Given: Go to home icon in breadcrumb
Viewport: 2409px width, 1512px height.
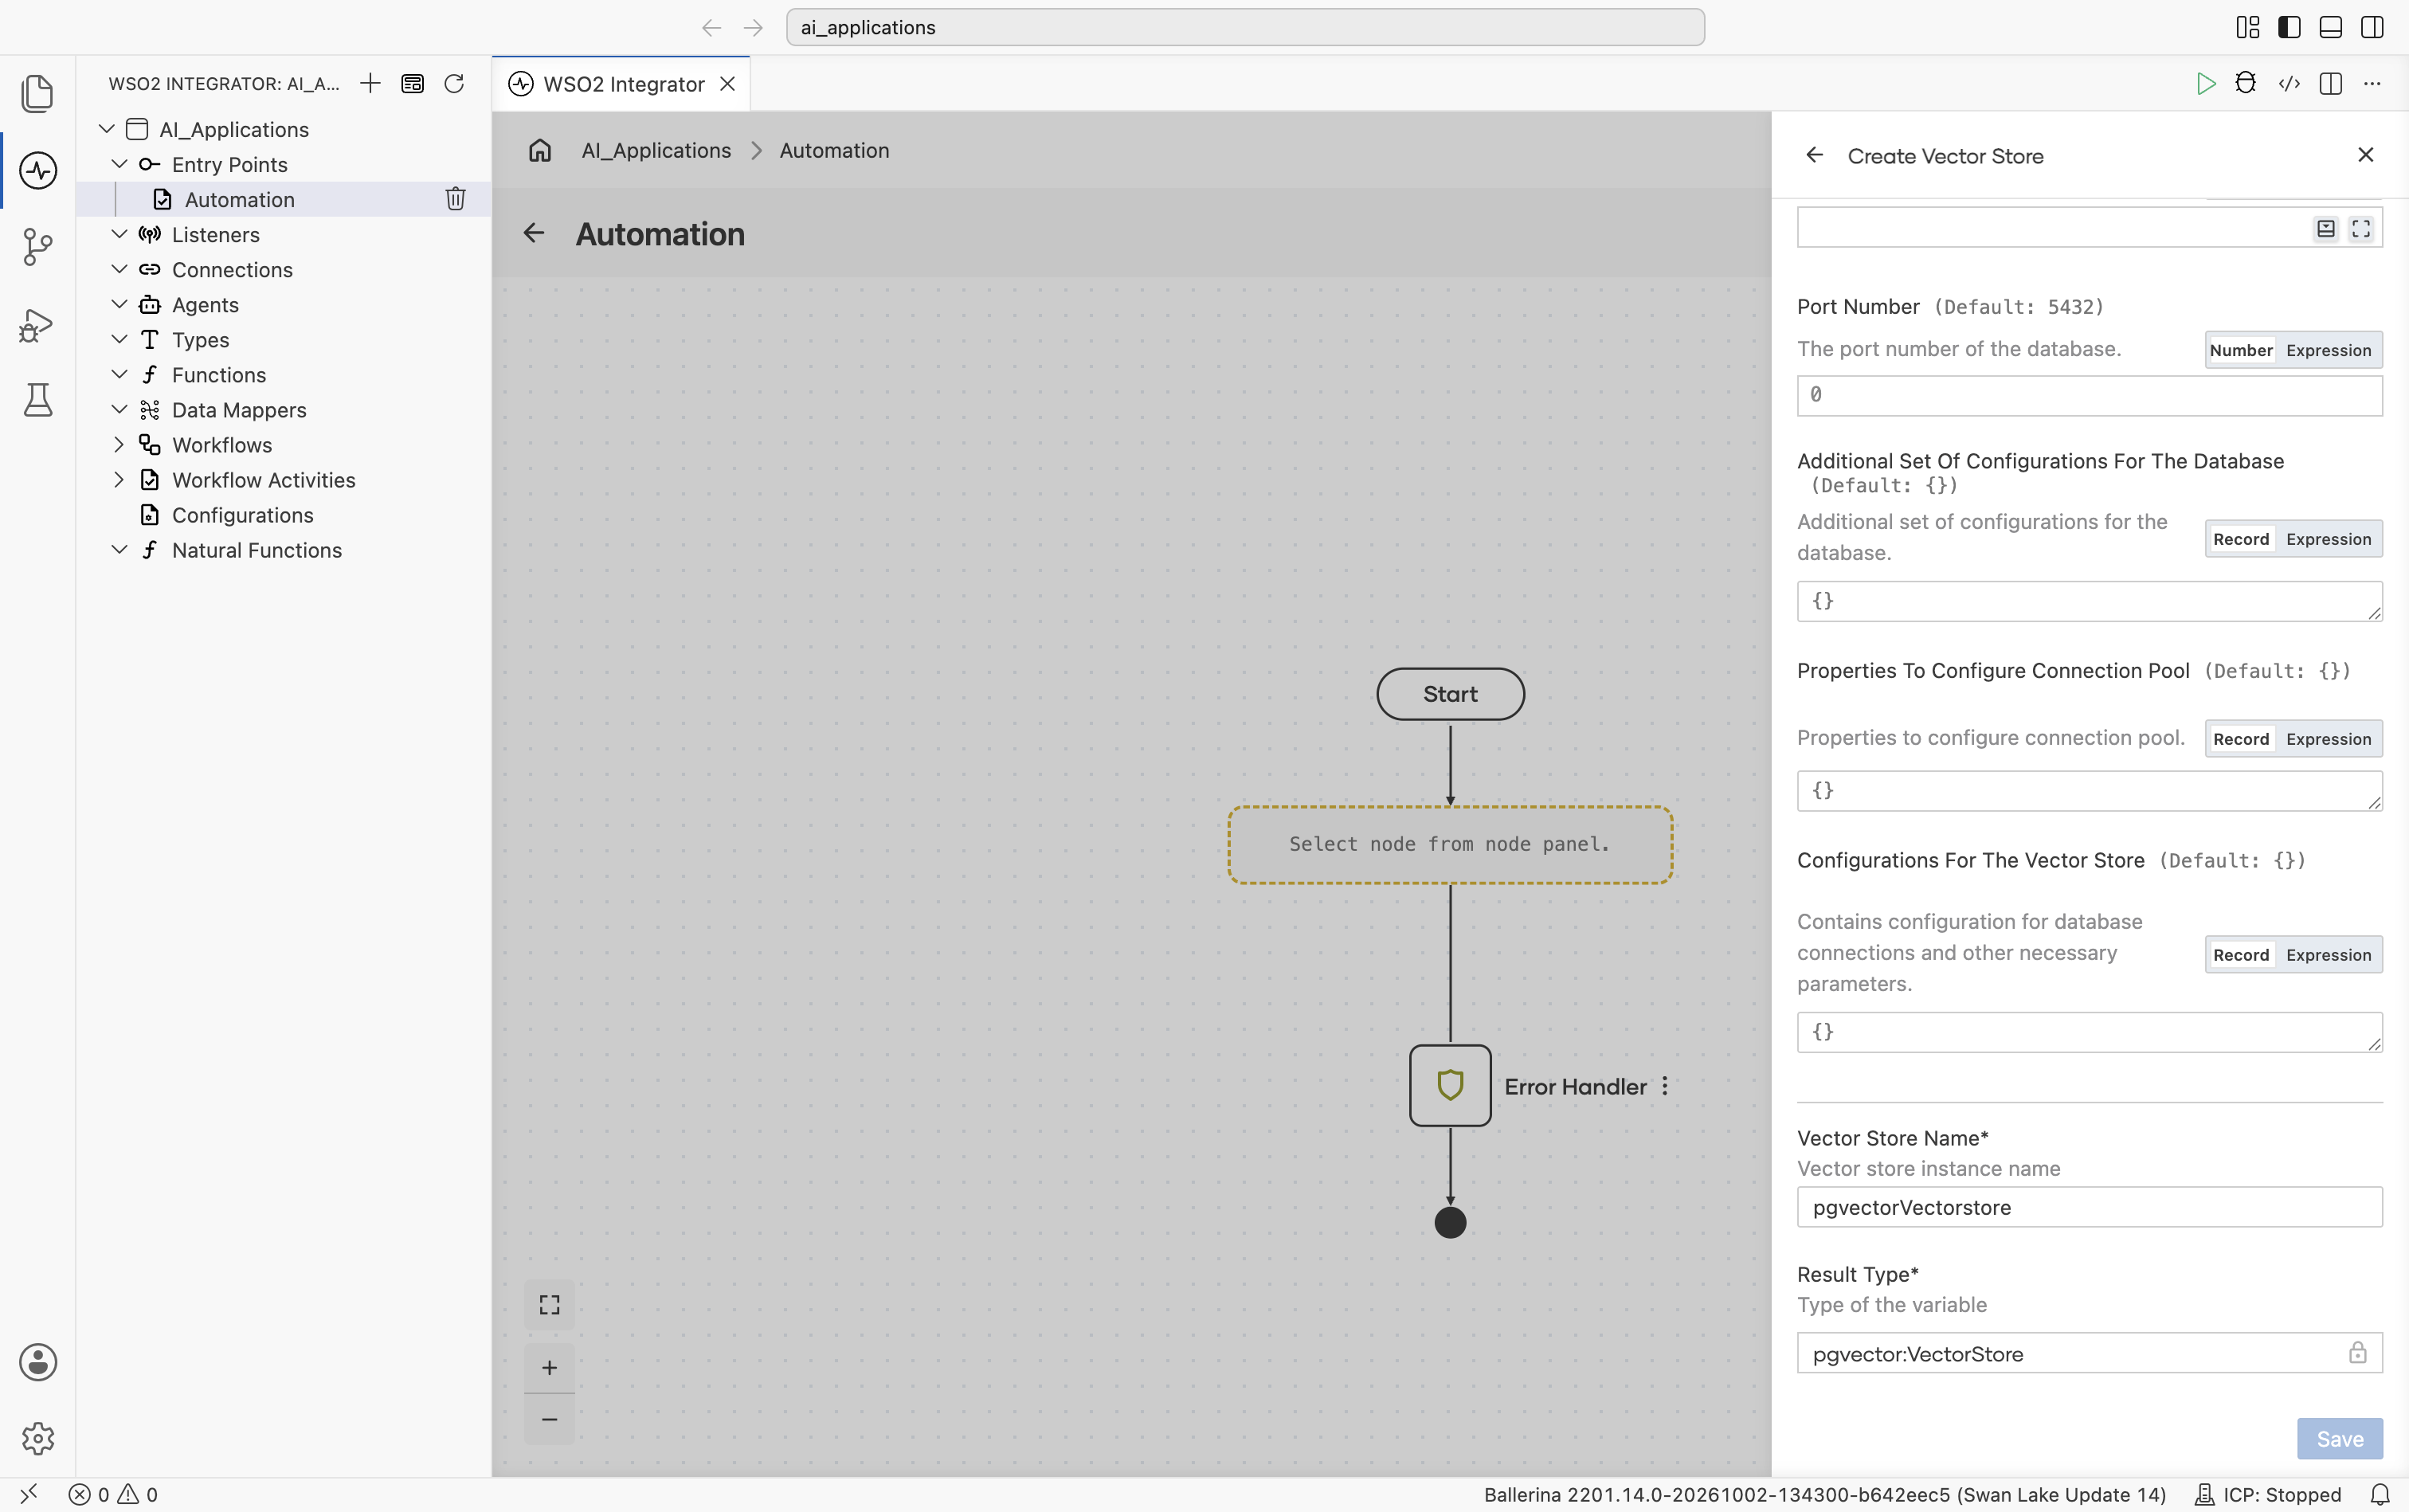Looking at the screenshot, I should [540, 150].
